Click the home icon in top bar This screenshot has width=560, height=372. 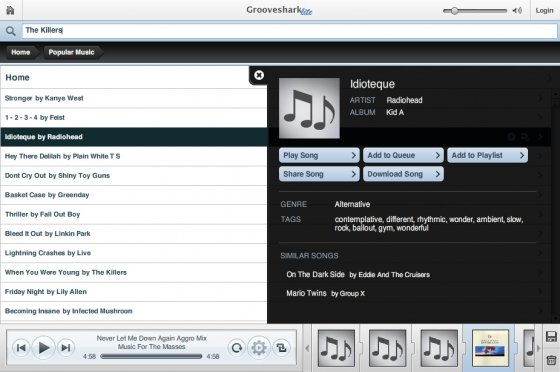click(10, 10)
